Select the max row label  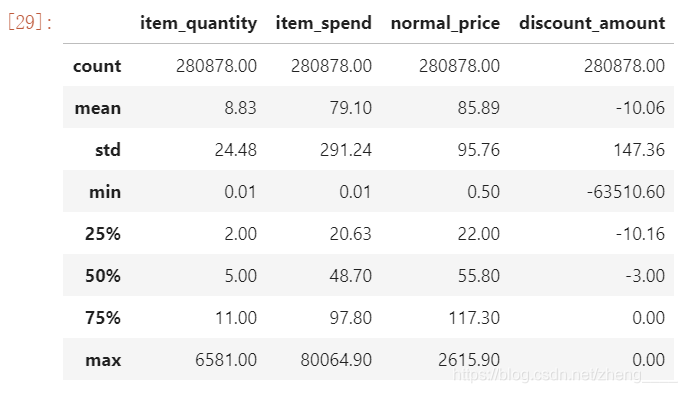point(103,360)
